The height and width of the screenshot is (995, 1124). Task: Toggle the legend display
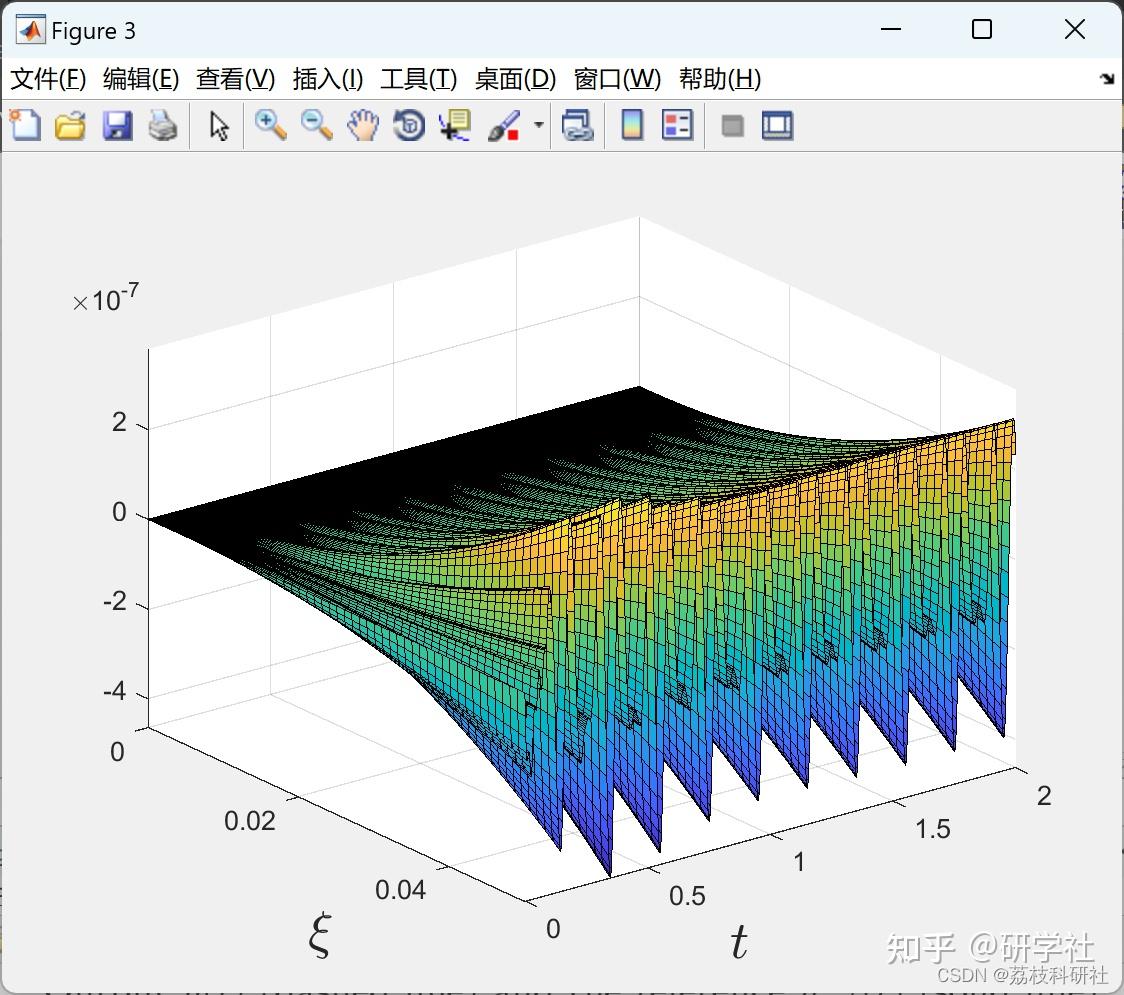(x=678, y=125)
